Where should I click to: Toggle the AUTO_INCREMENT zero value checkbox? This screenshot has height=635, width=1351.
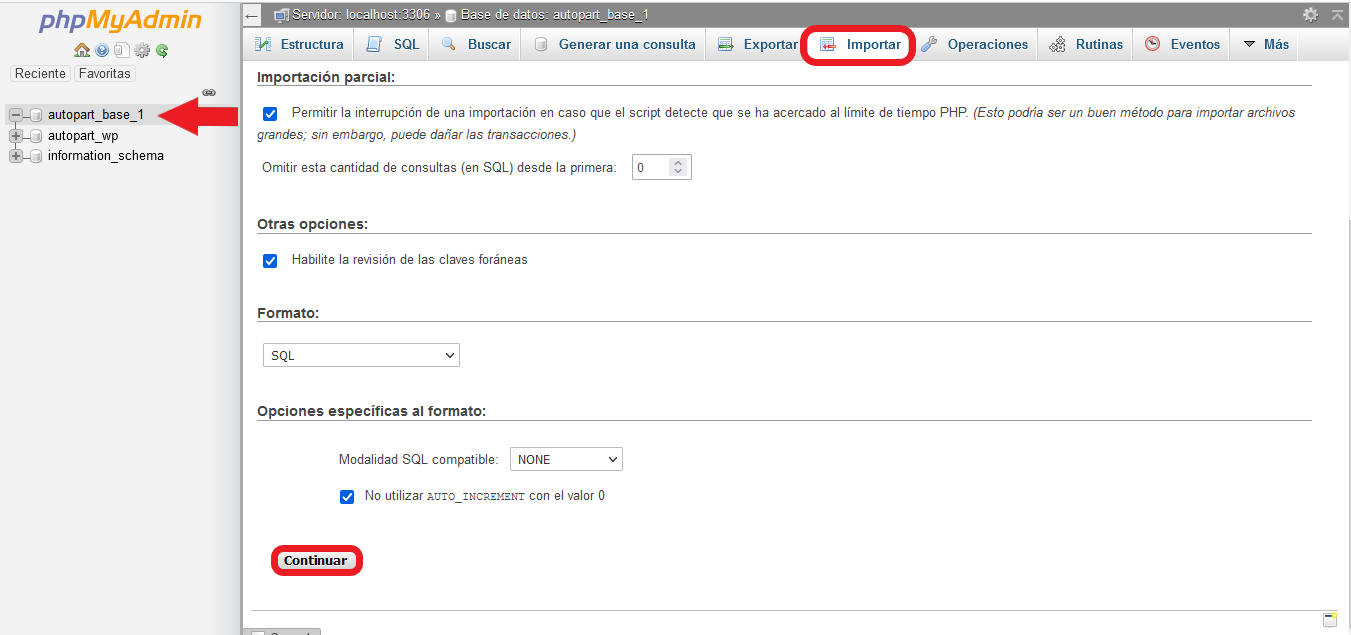[347, 496]
